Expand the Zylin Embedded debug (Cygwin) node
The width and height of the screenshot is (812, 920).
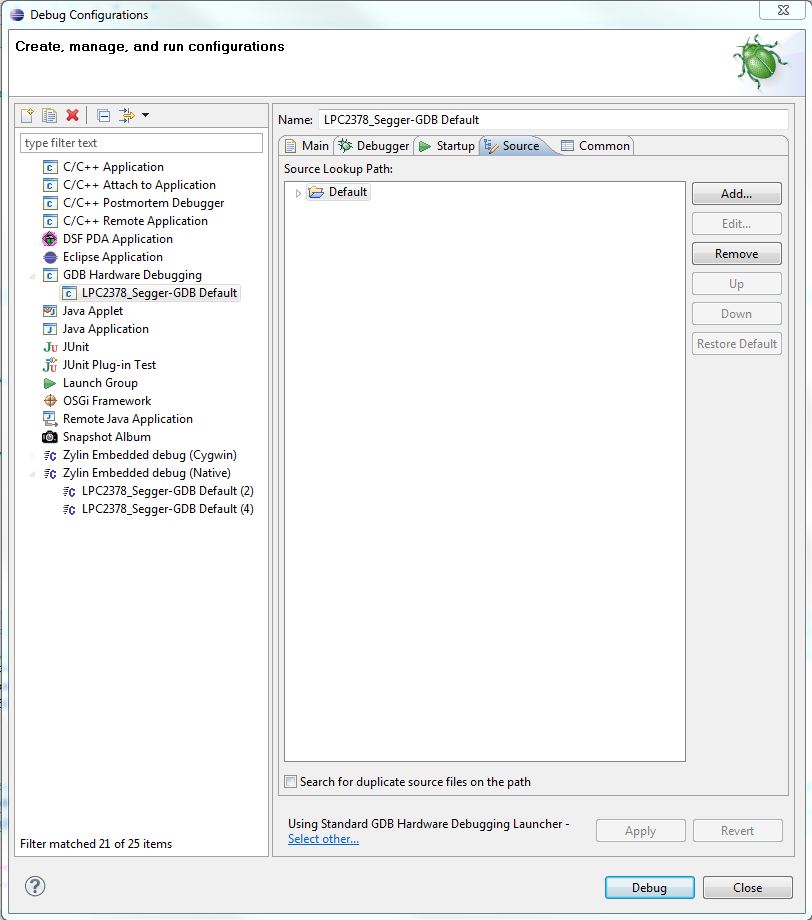tap(32, 455)
